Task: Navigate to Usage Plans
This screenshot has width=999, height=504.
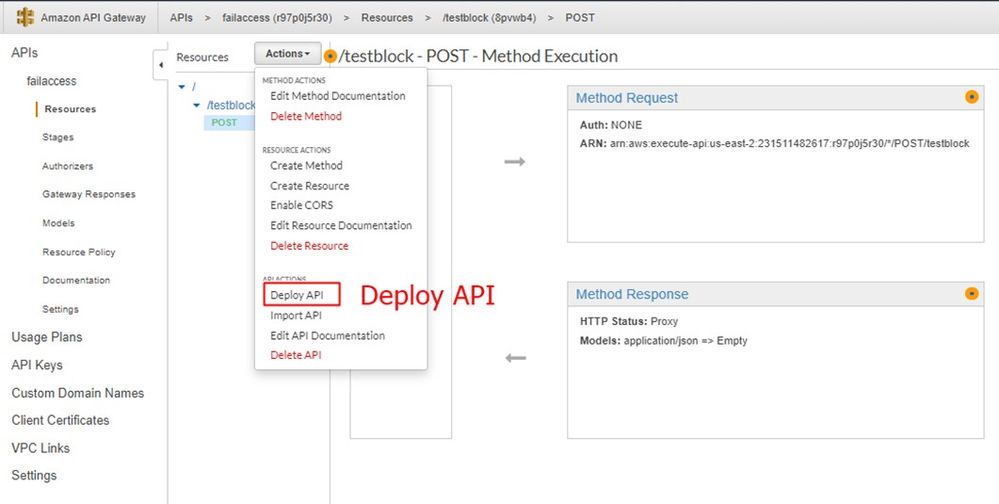Action: [47, 337]
